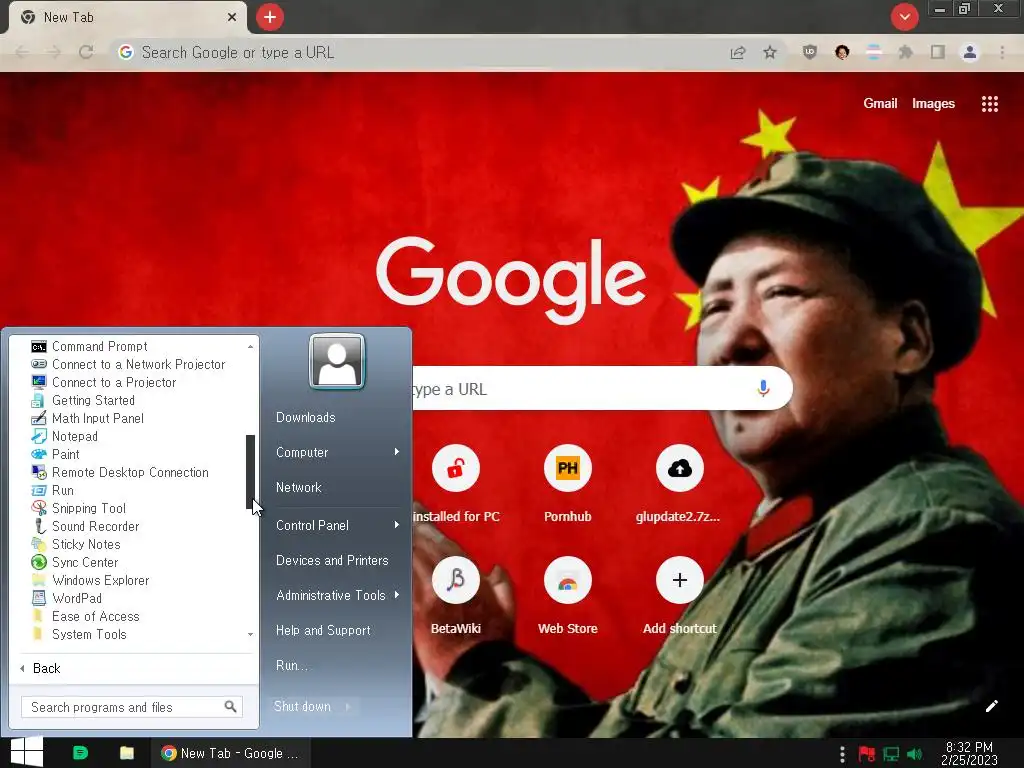Open Shut down options arrow
The width and height of the screenshot is (1024, 768).
(x=347, y=707)
